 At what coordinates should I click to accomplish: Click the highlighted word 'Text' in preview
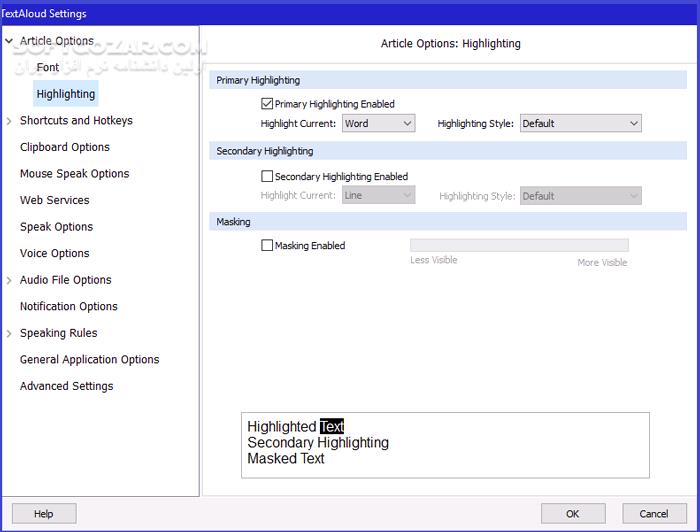[x=332, y=427]
